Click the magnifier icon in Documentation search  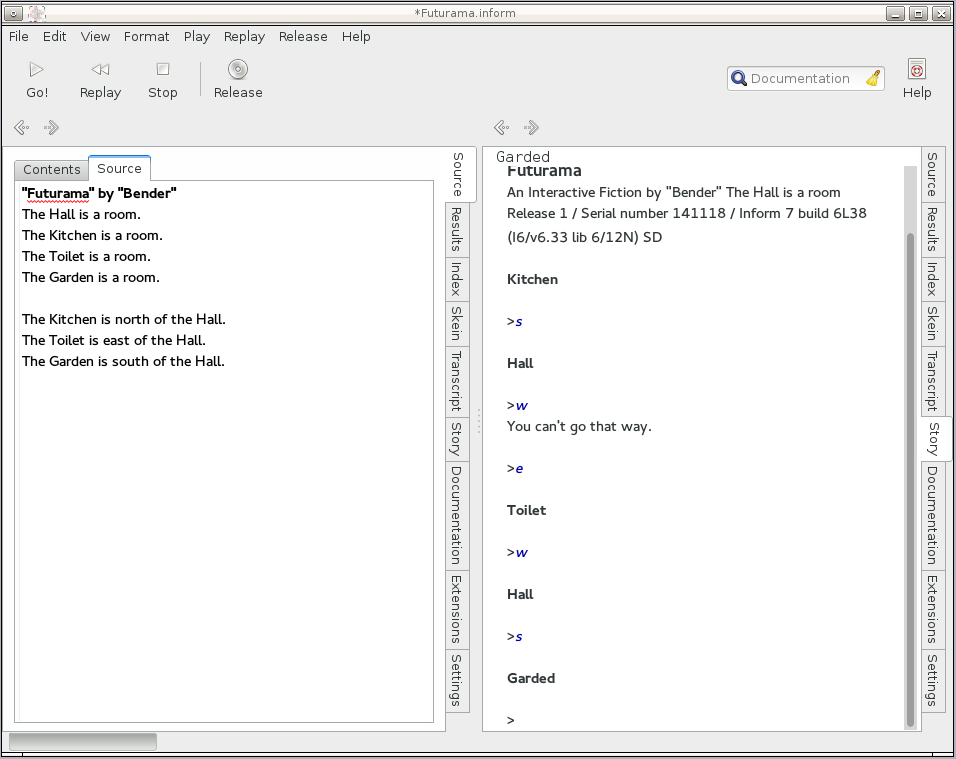[739, 79]
